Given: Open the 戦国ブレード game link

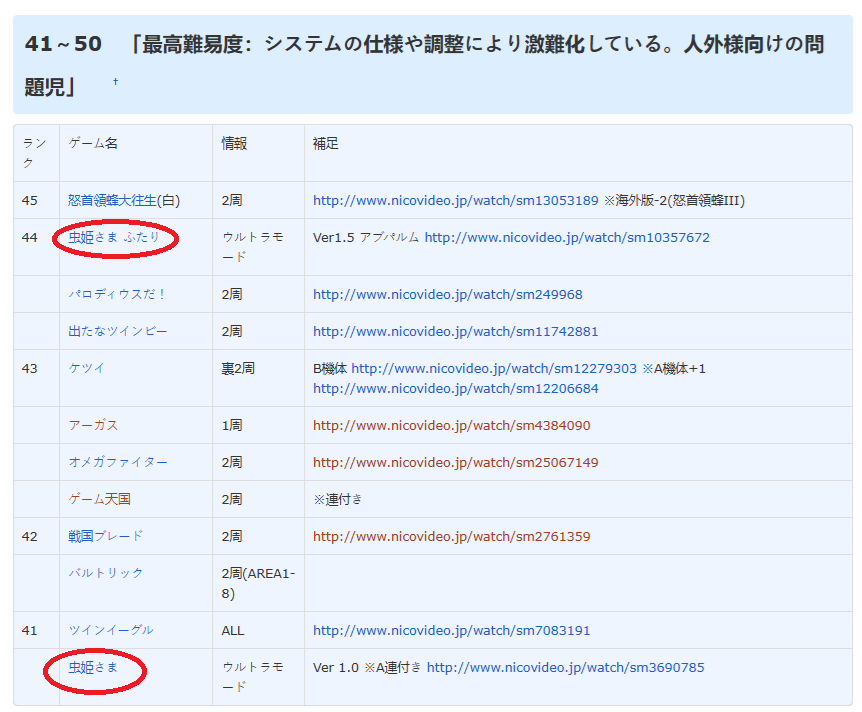Looking at the screenshot, I should 106,537.
